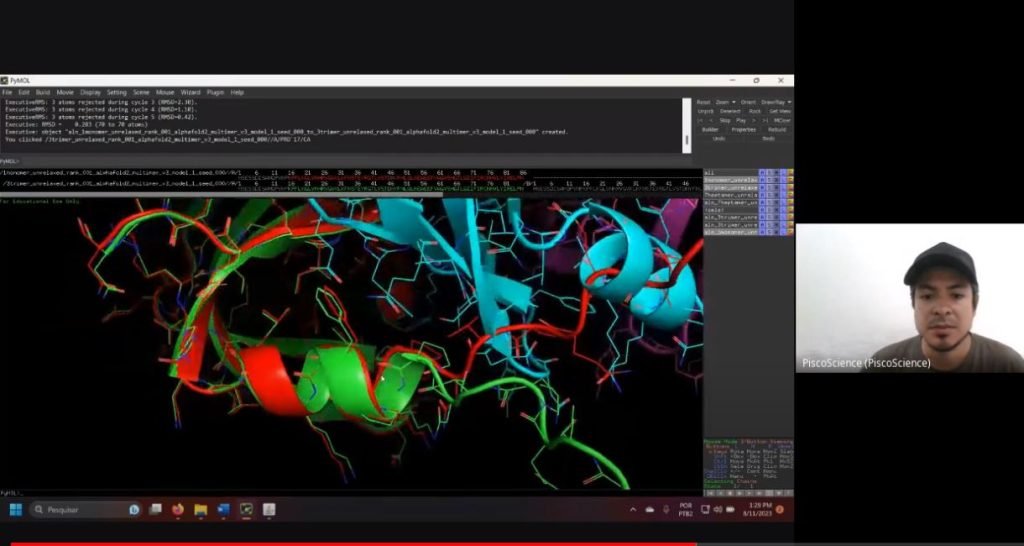Viewport: 1024px width, 546px height.
Task: Click the rewind-to-start button in the bottom movie controls
Action: 709,493
